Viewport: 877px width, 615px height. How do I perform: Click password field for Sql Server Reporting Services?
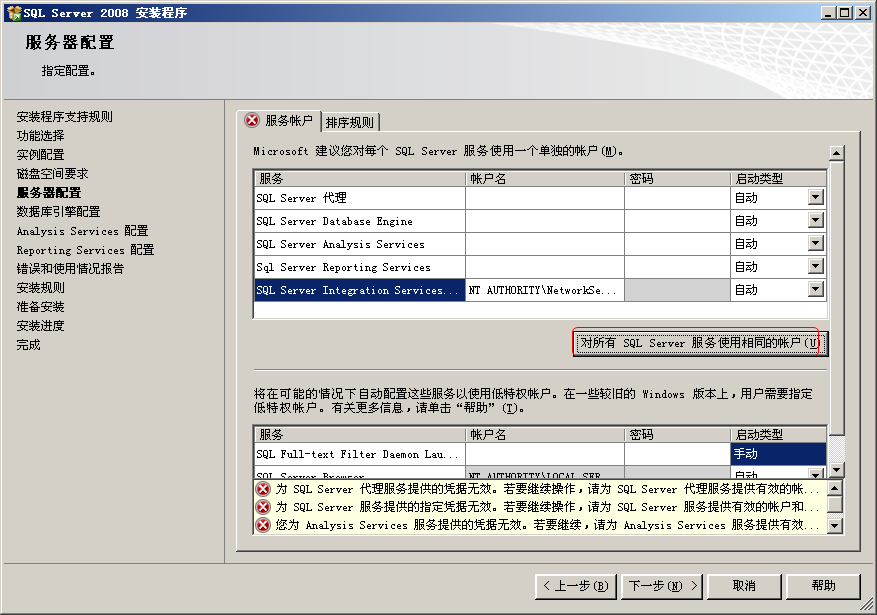click(x=677, y=267)
